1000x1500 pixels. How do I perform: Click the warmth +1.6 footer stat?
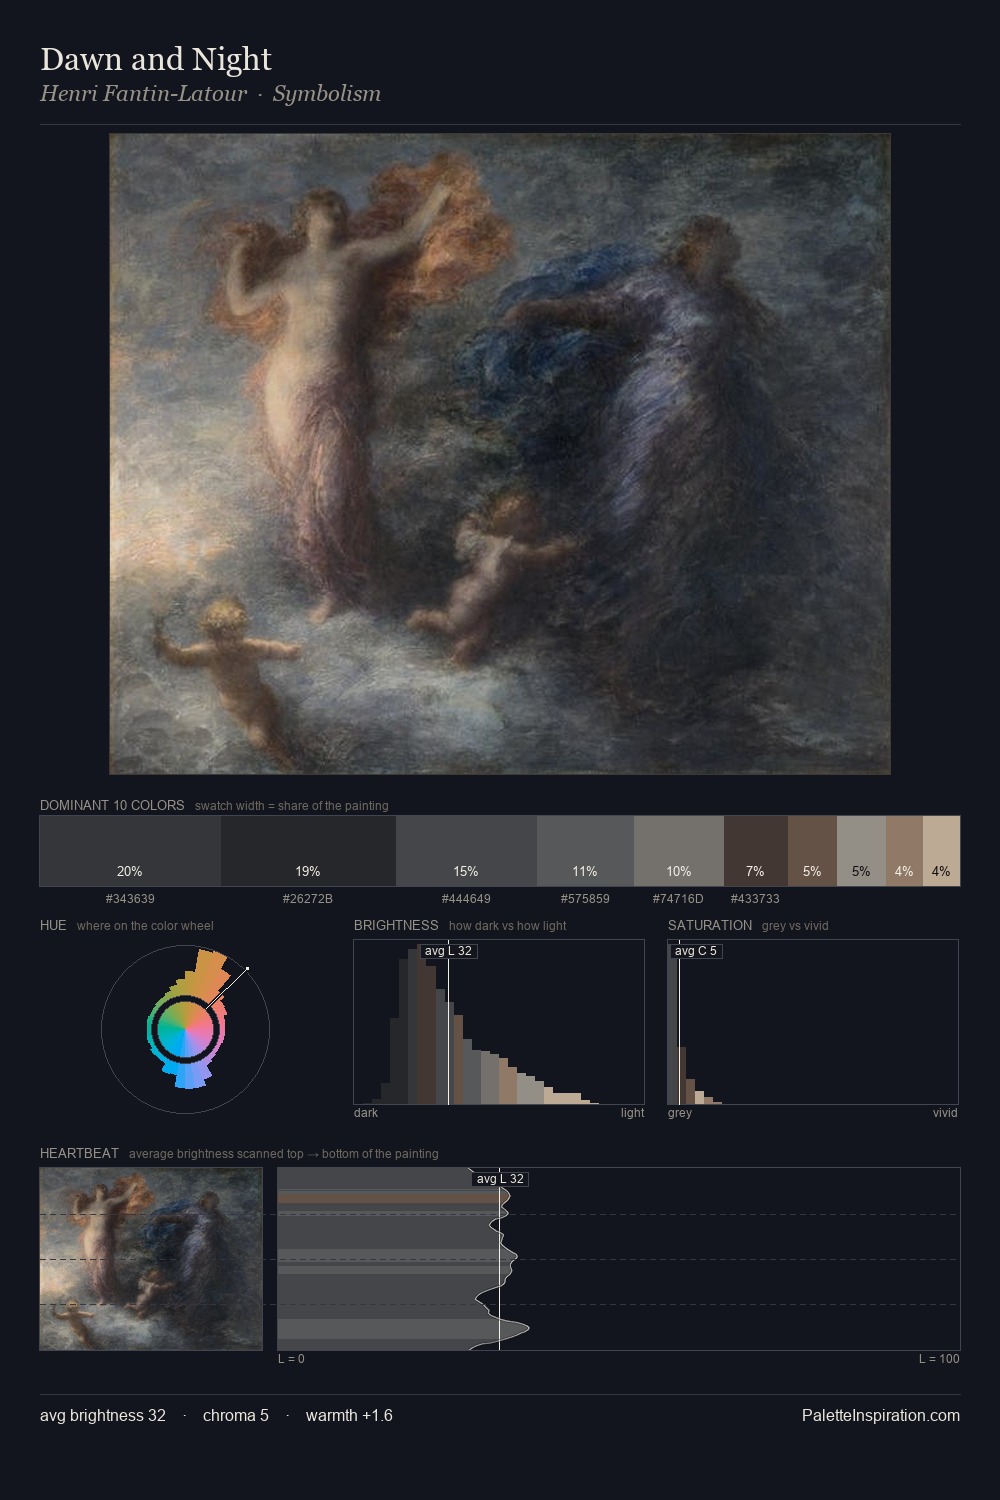[x=349, y=1416]
